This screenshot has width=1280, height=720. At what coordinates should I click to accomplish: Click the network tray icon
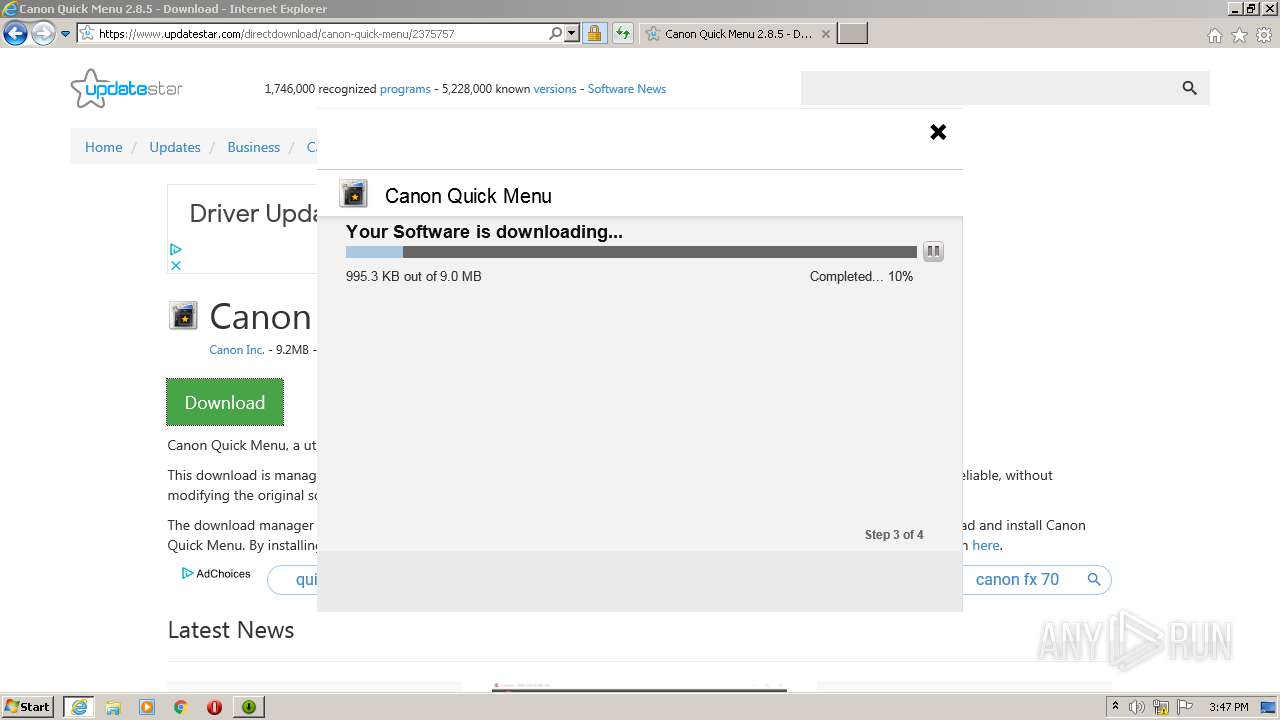(1161, 707)
